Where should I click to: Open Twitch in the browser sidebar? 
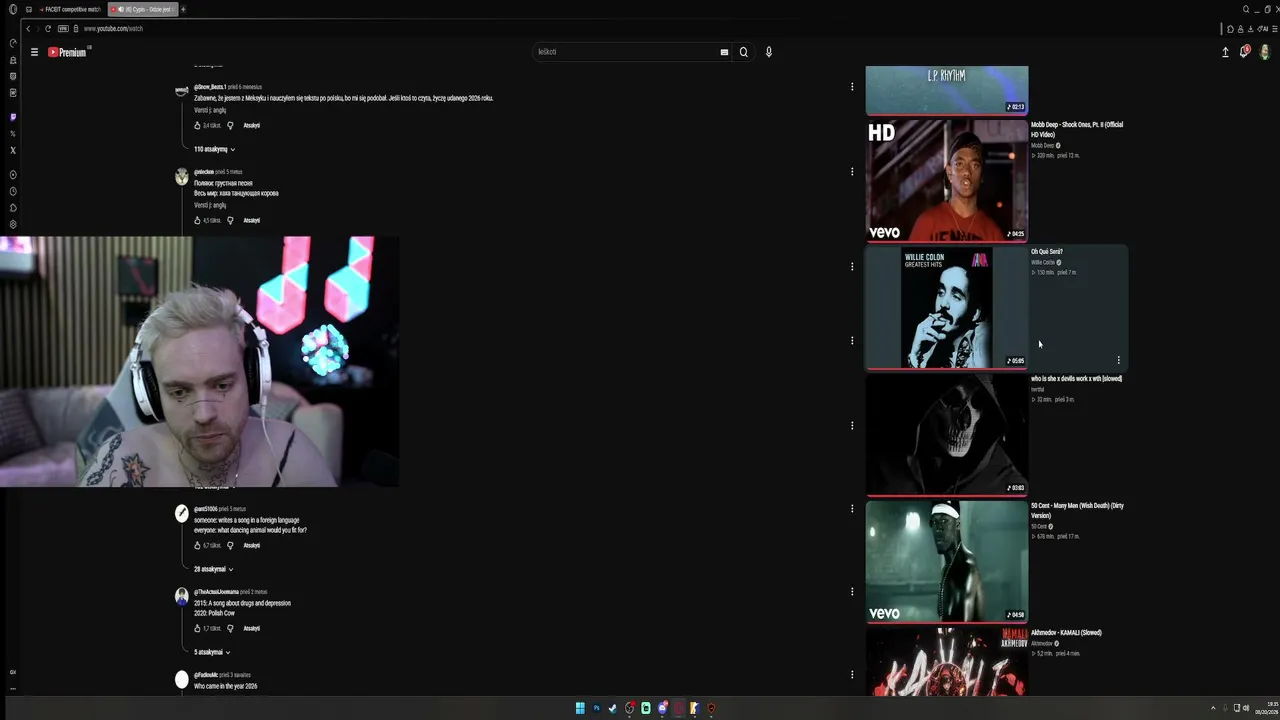pos(13,117)
